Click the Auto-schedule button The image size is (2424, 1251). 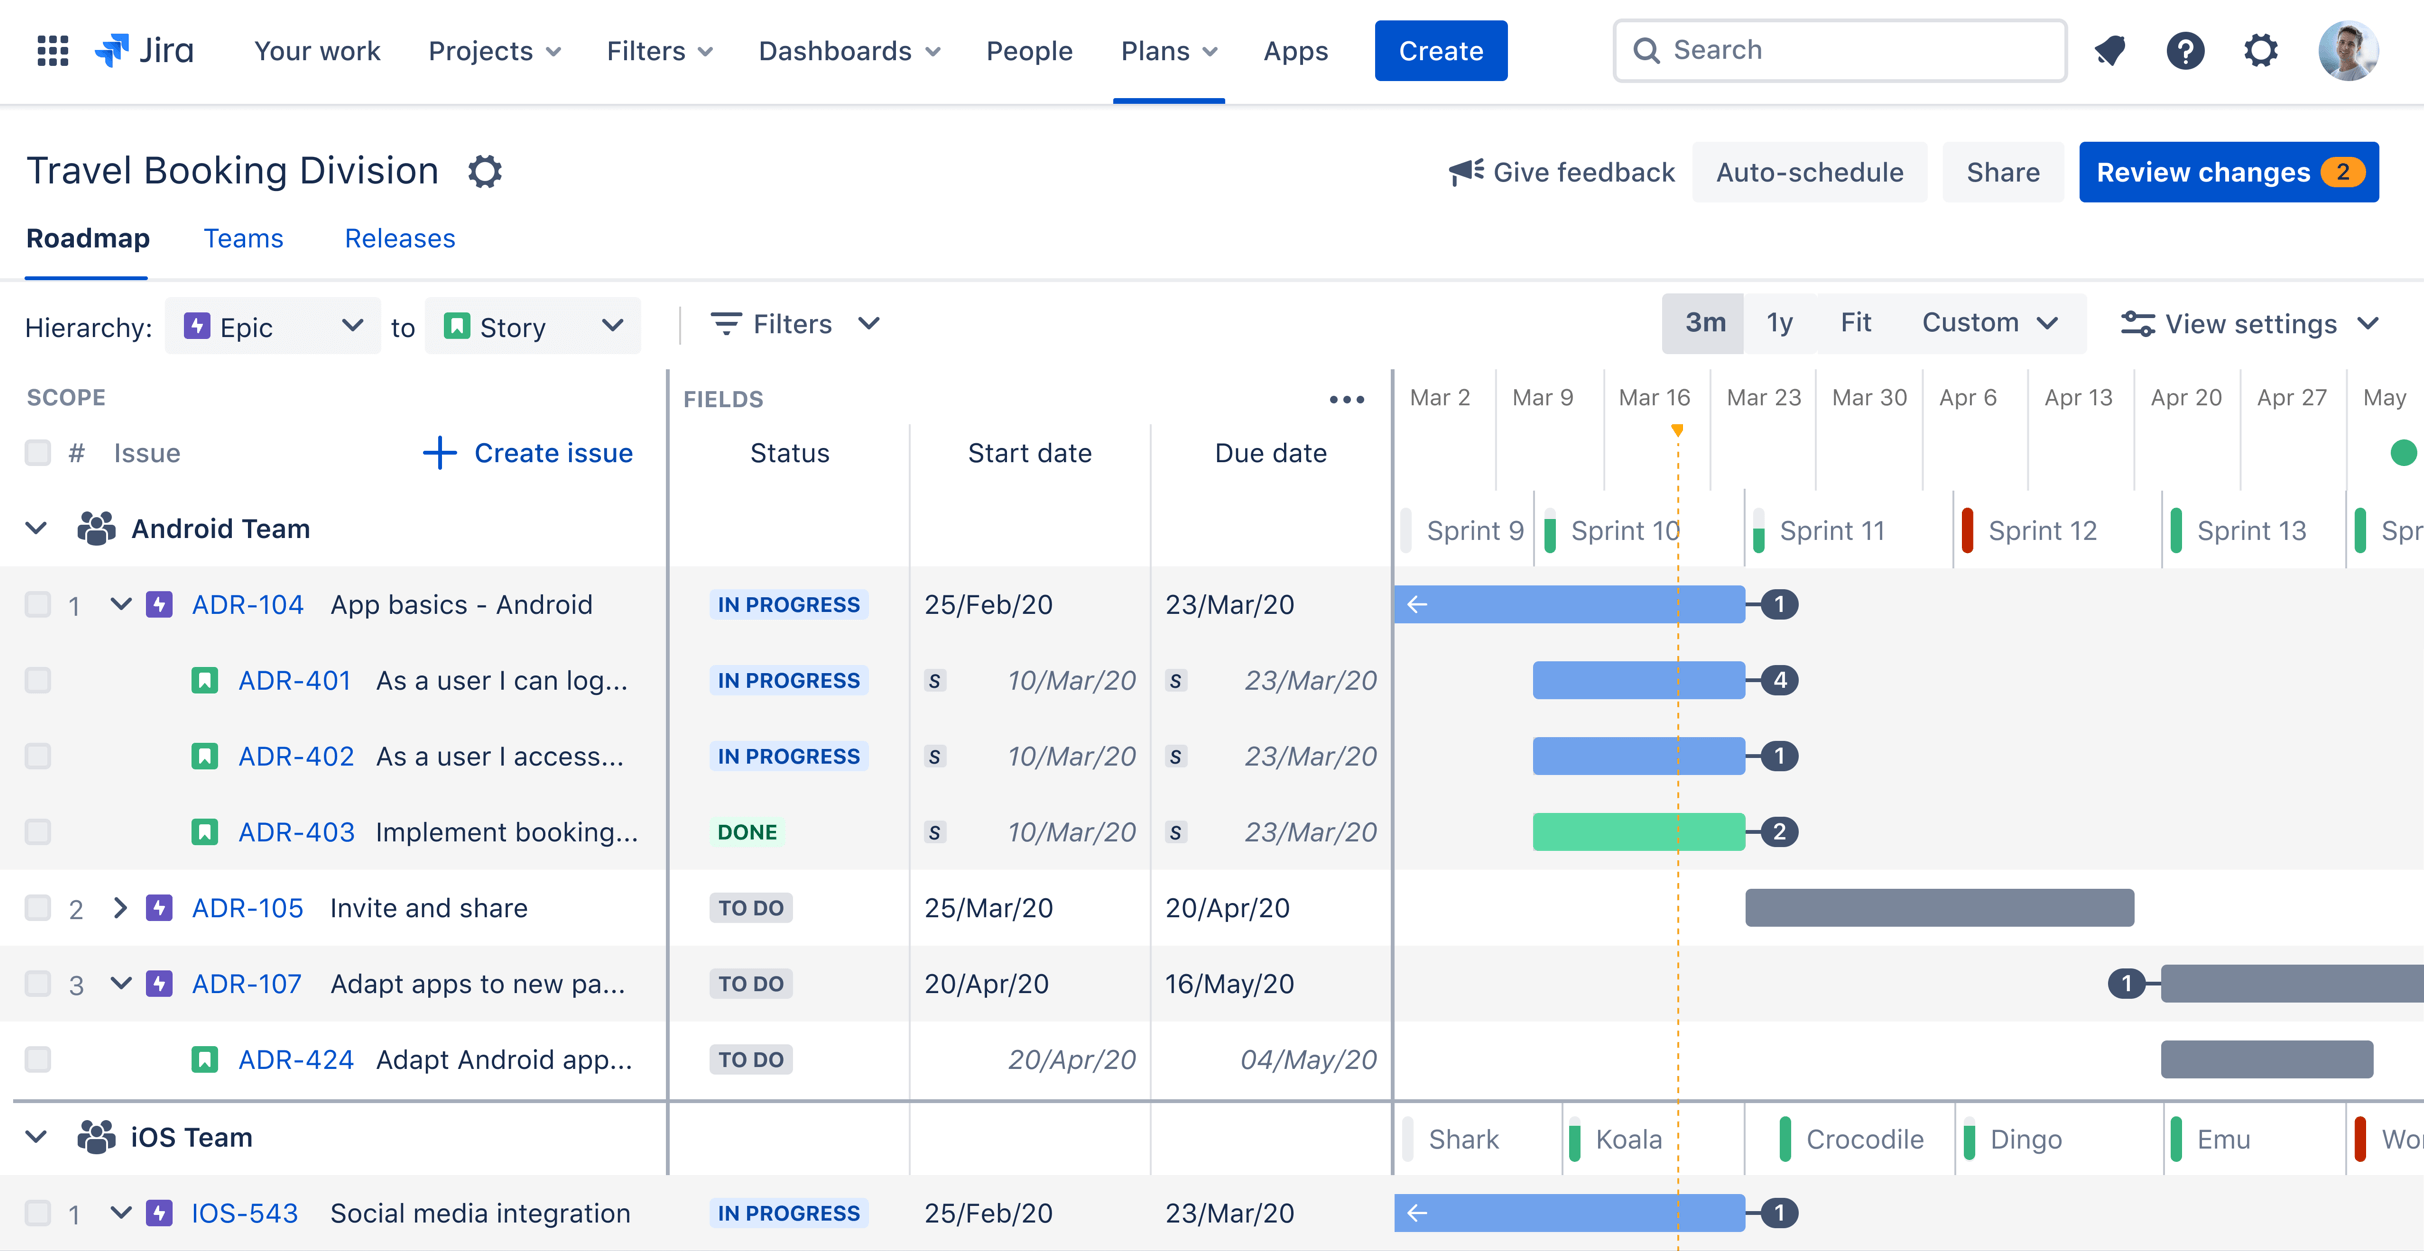pos(1808,171)
